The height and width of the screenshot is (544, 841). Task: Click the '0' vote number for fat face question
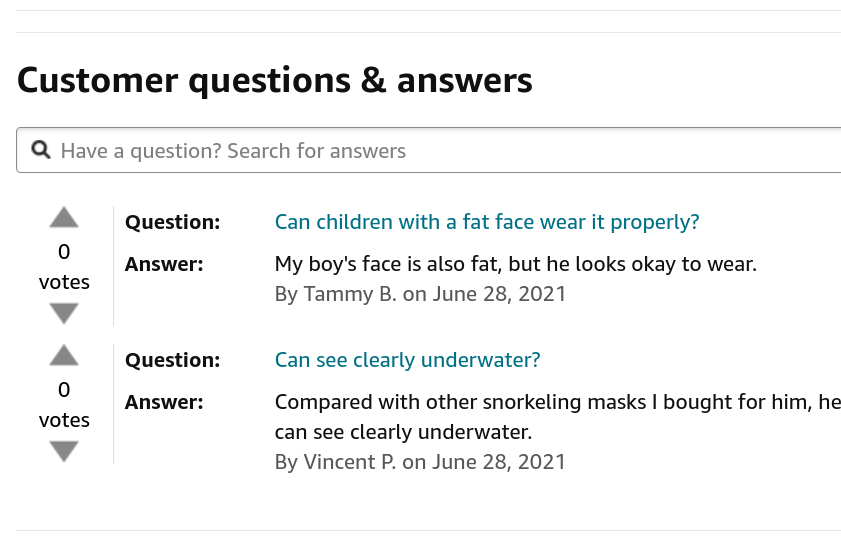(64, 252)
